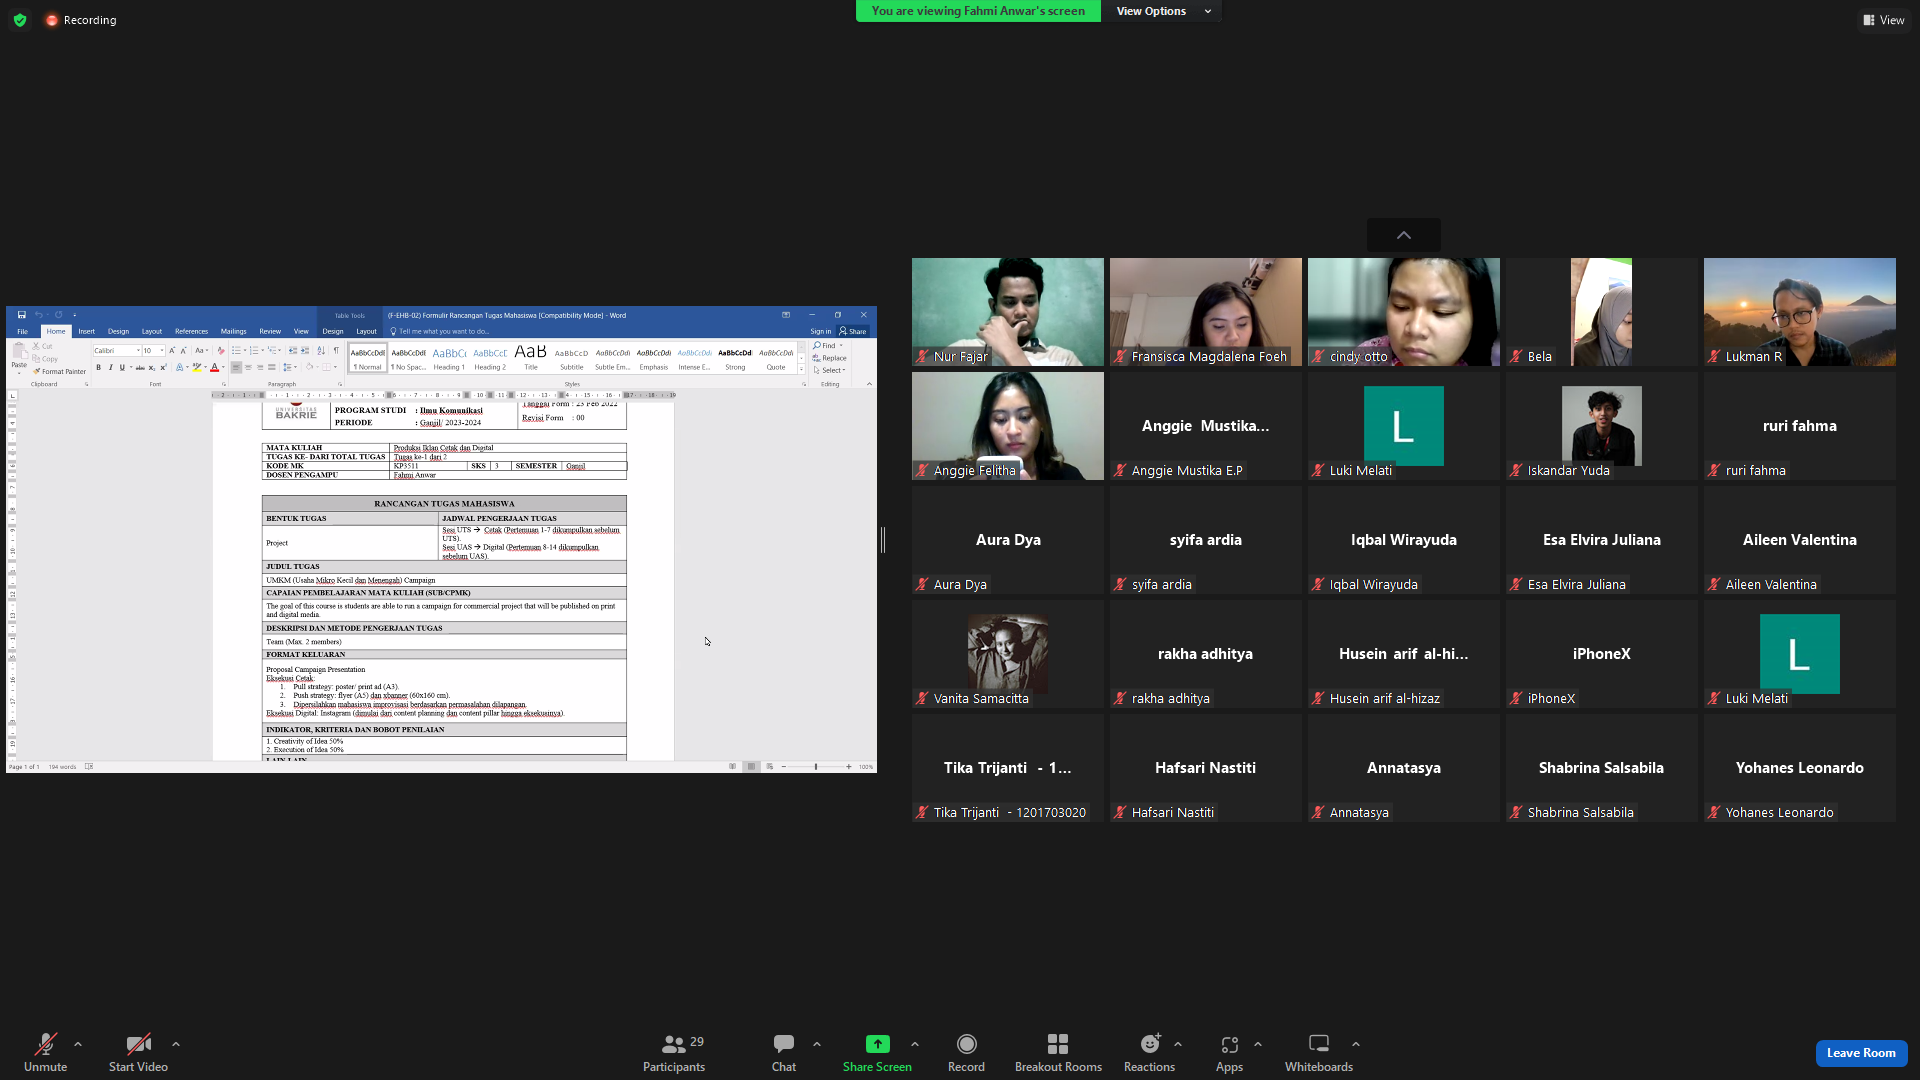Click the Strikethrough button in Word
Image resolution: width=1920 pixels, height=1080 pixels.
point(140,367)
